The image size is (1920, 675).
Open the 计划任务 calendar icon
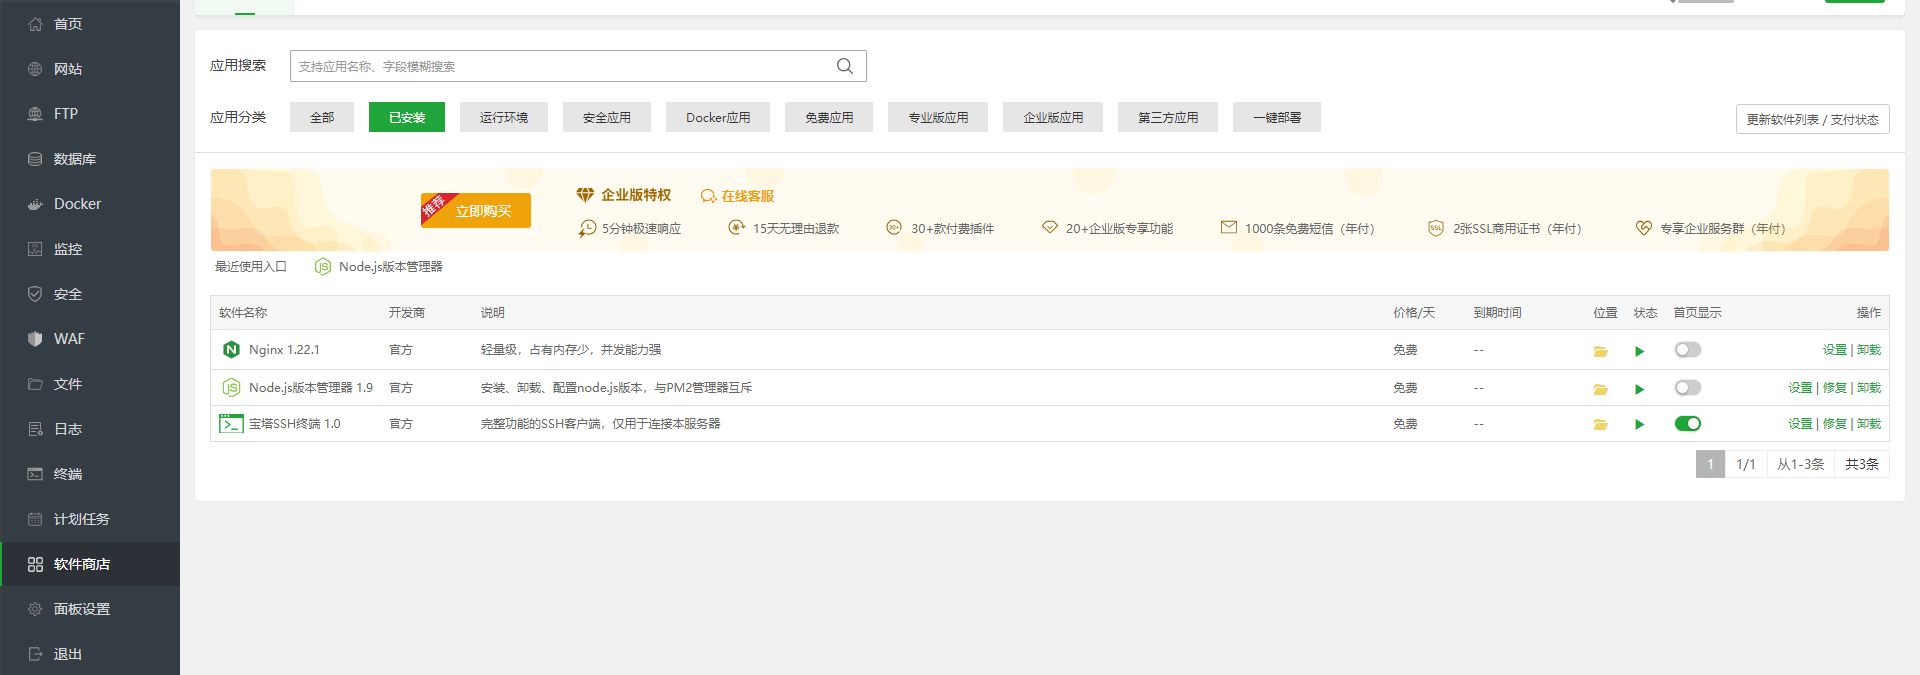(x=35, y=519)
